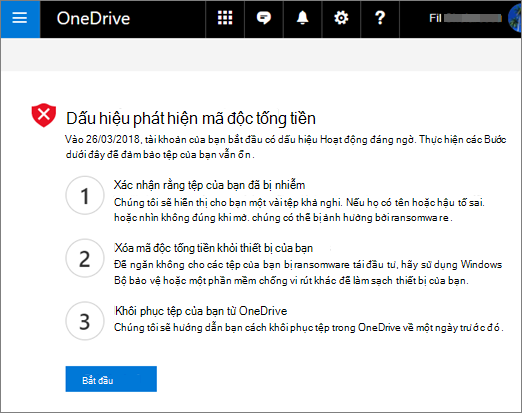Click the Bắt đầu button
Screen dimensions: 522x413
tap(111, 379)
